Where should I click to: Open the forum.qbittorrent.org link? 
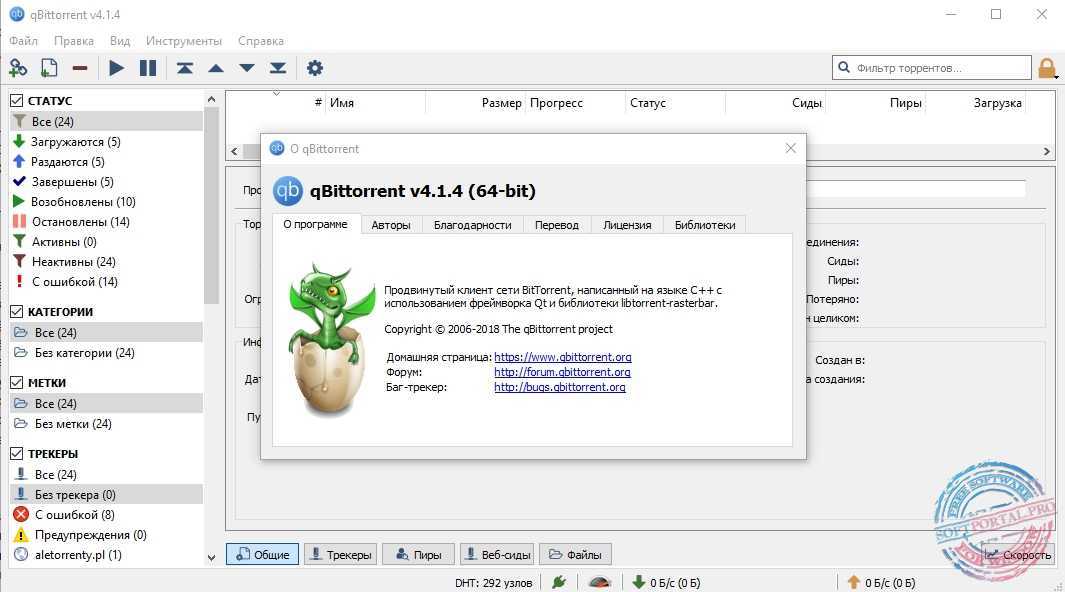[x=562, y=372]
